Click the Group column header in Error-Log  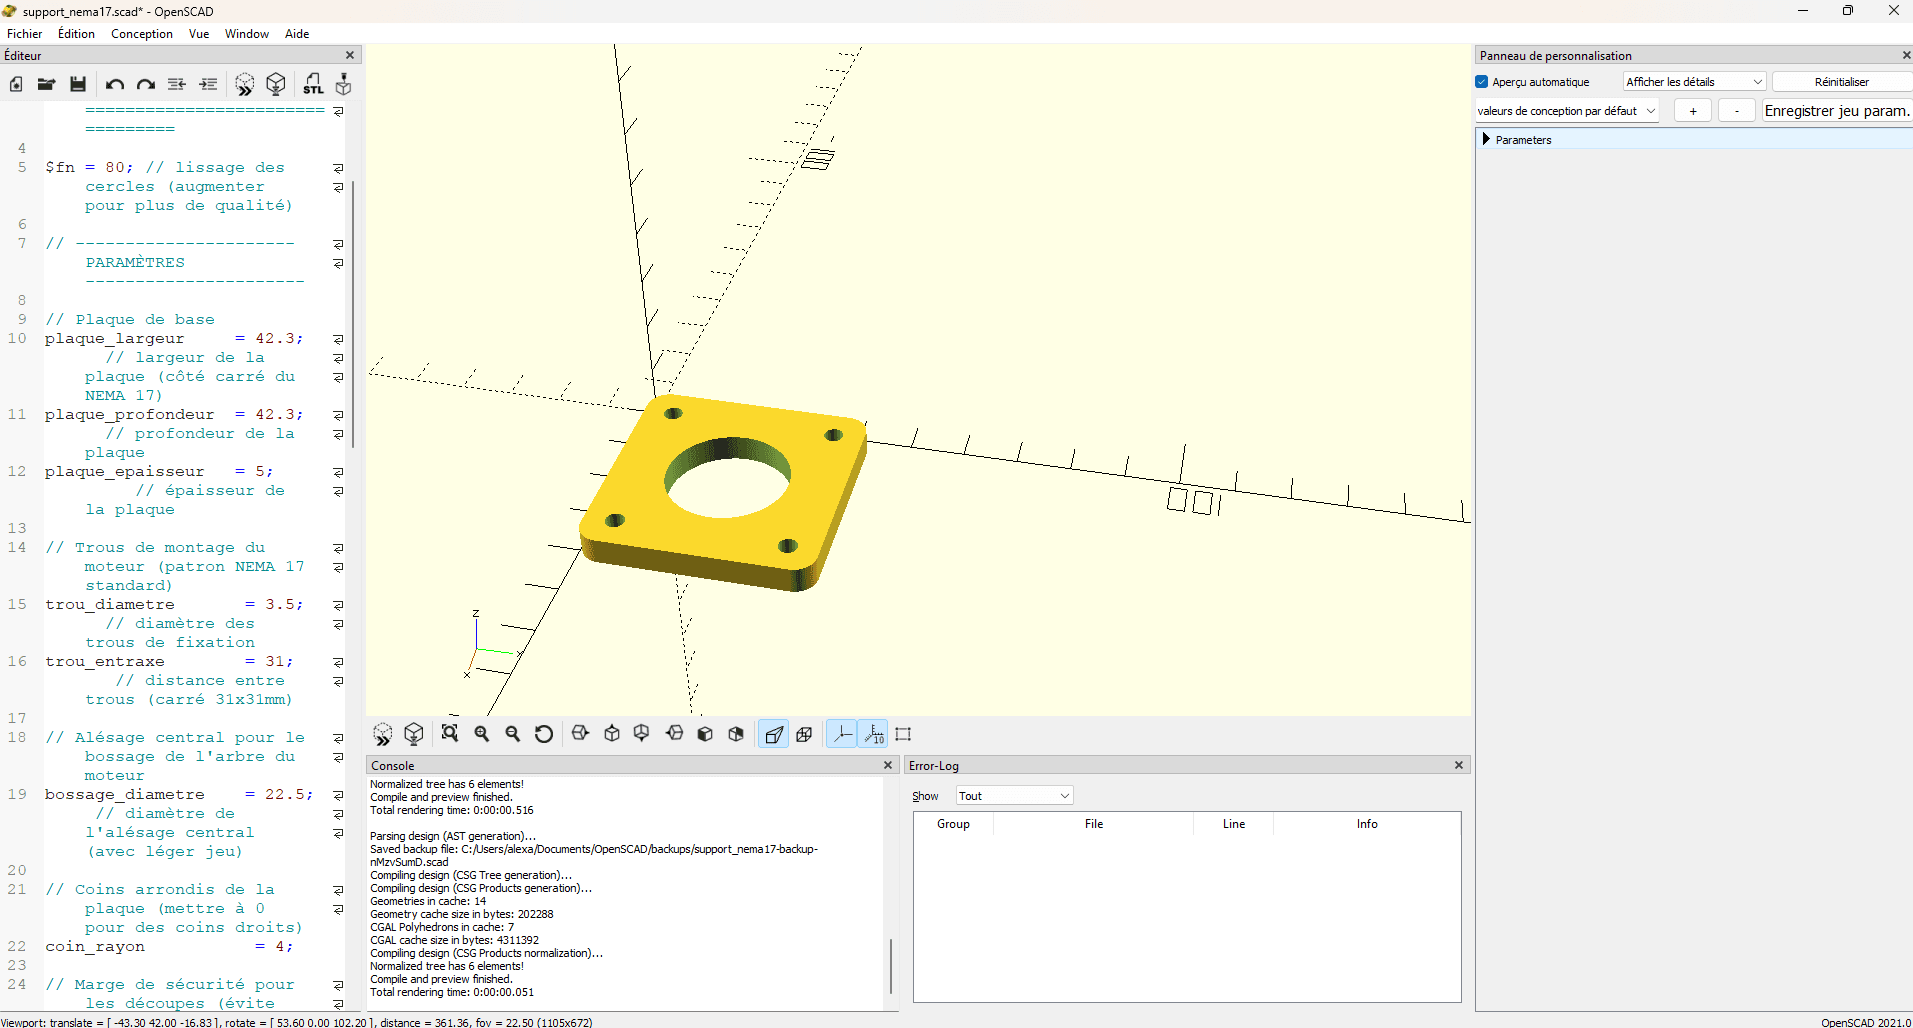953,824
